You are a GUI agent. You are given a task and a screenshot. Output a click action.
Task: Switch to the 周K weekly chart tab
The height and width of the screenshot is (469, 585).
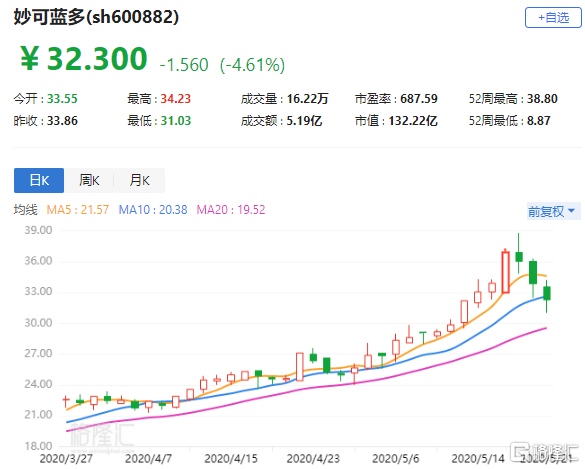tap(89, 181)
